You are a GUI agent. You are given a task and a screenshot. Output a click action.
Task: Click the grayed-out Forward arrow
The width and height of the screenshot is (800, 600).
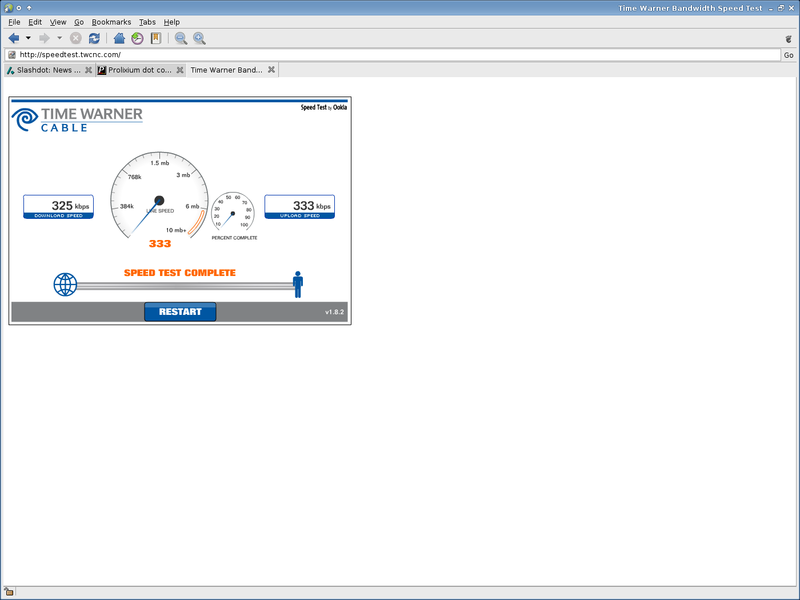(44, 38)
